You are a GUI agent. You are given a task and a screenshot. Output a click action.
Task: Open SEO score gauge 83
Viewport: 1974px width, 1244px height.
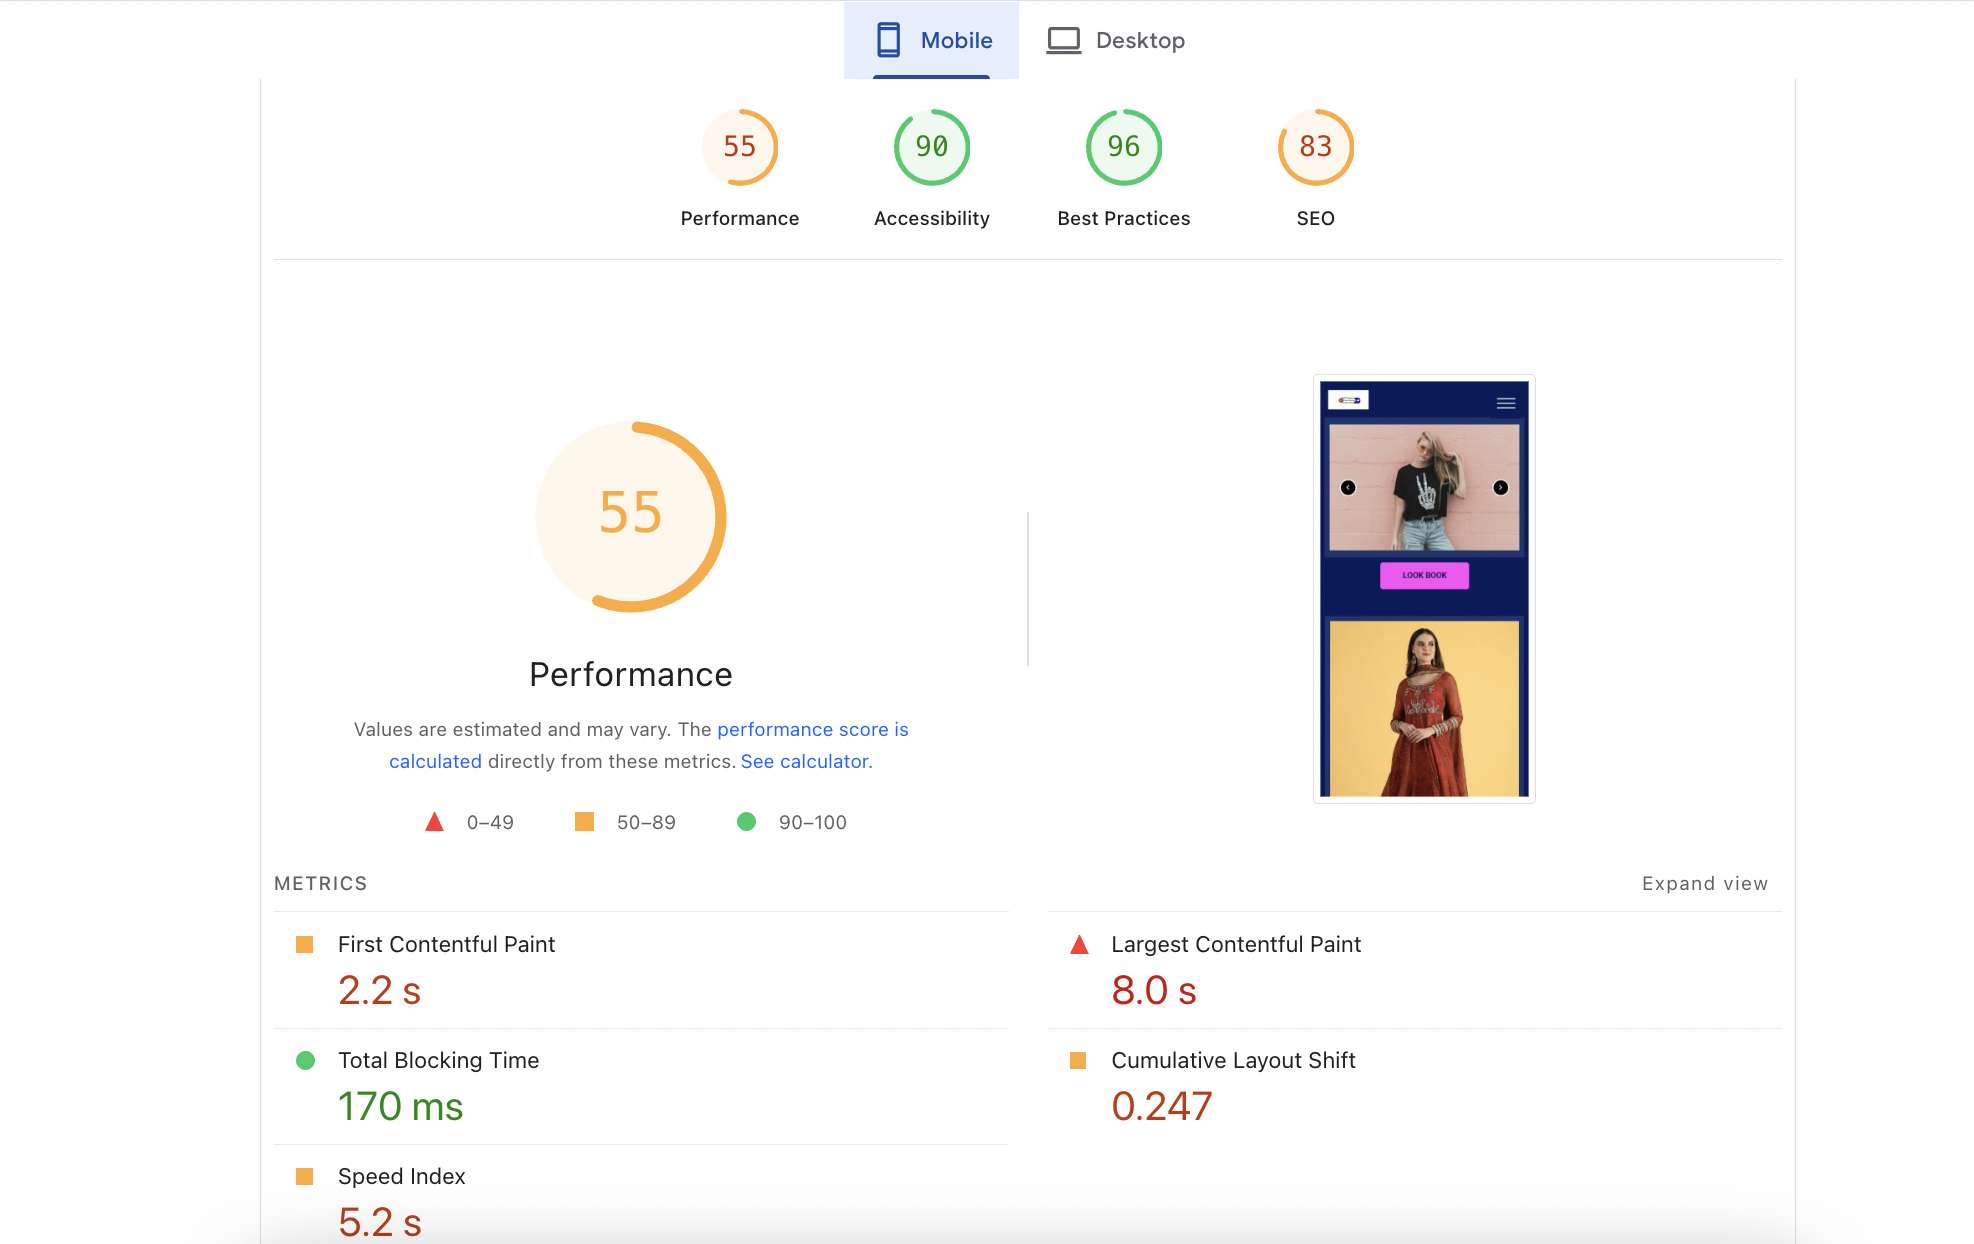click(x=1315, y=147)
